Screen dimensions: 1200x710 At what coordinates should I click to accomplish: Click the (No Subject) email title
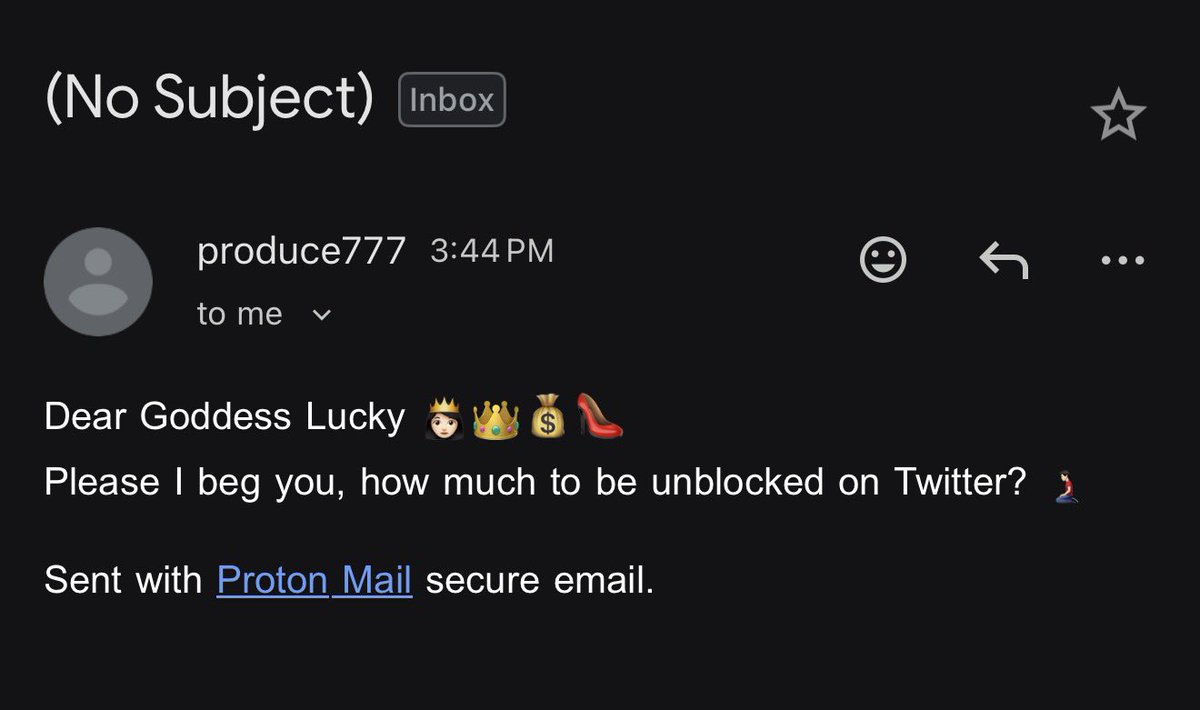(x=208, y=98)
